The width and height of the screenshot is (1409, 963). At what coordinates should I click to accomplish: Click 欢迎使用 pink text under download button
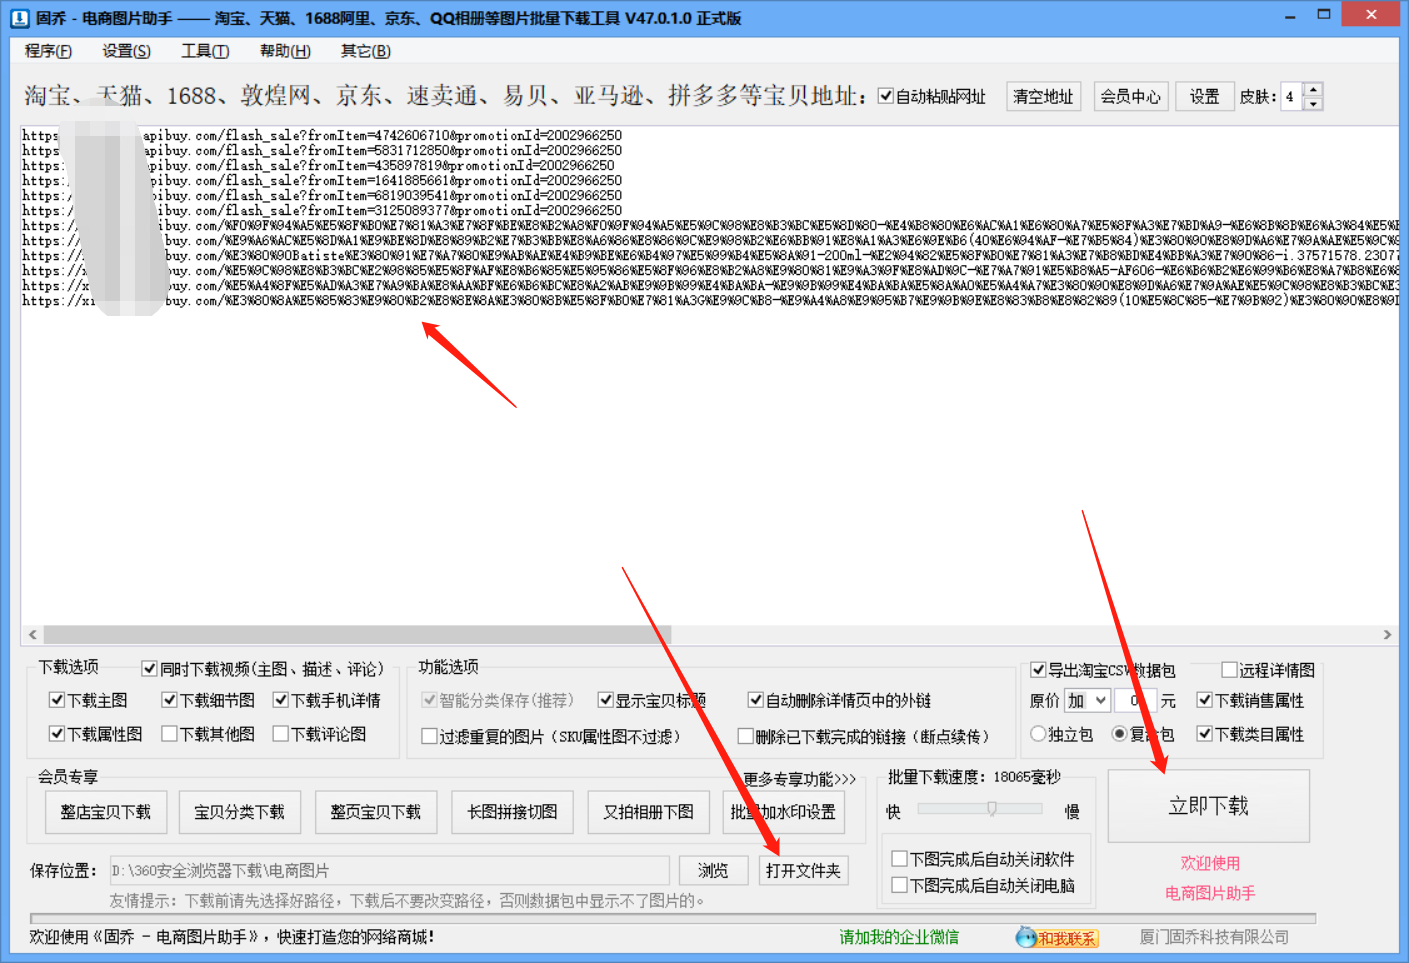(1210, 863)
